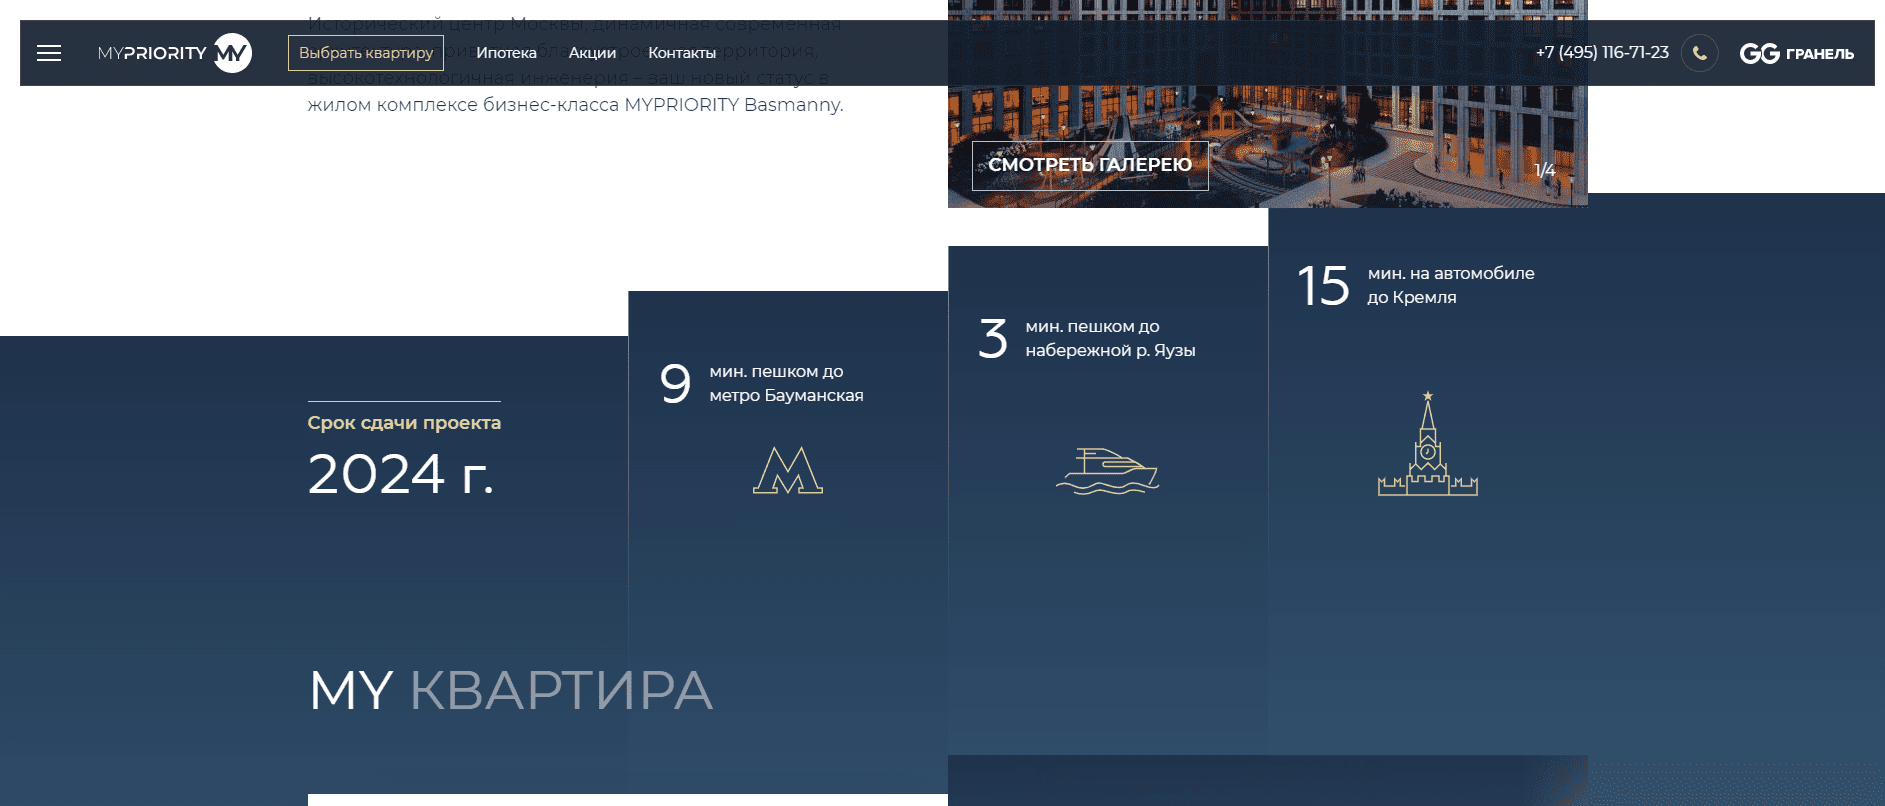Click the MY КВАРТИРА heading
This screenshot has width=1885, height=806.
click(x=510, y=690)
